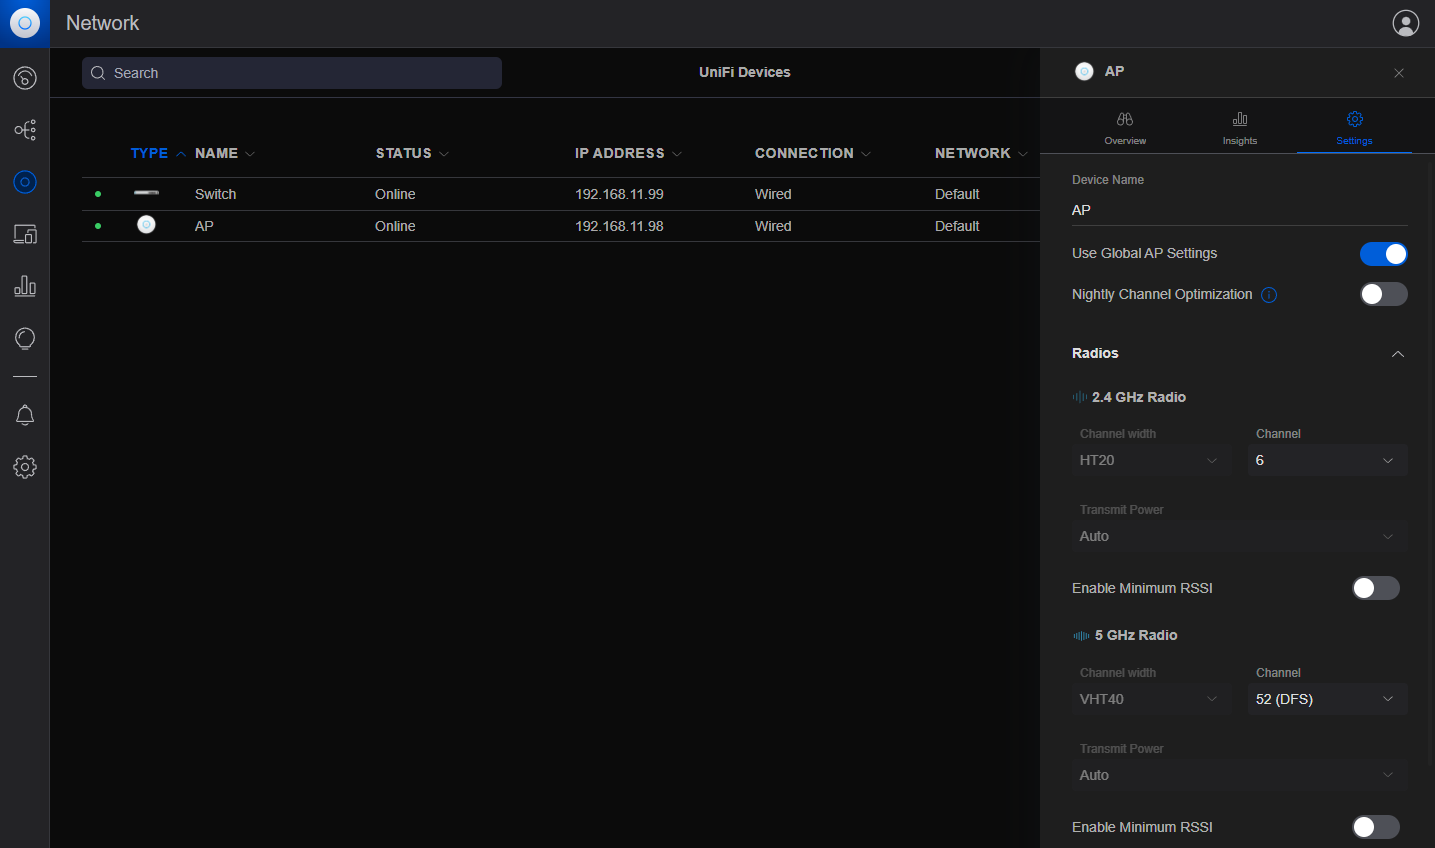Enable Nightly Channel Optimization

[1383, 294]
